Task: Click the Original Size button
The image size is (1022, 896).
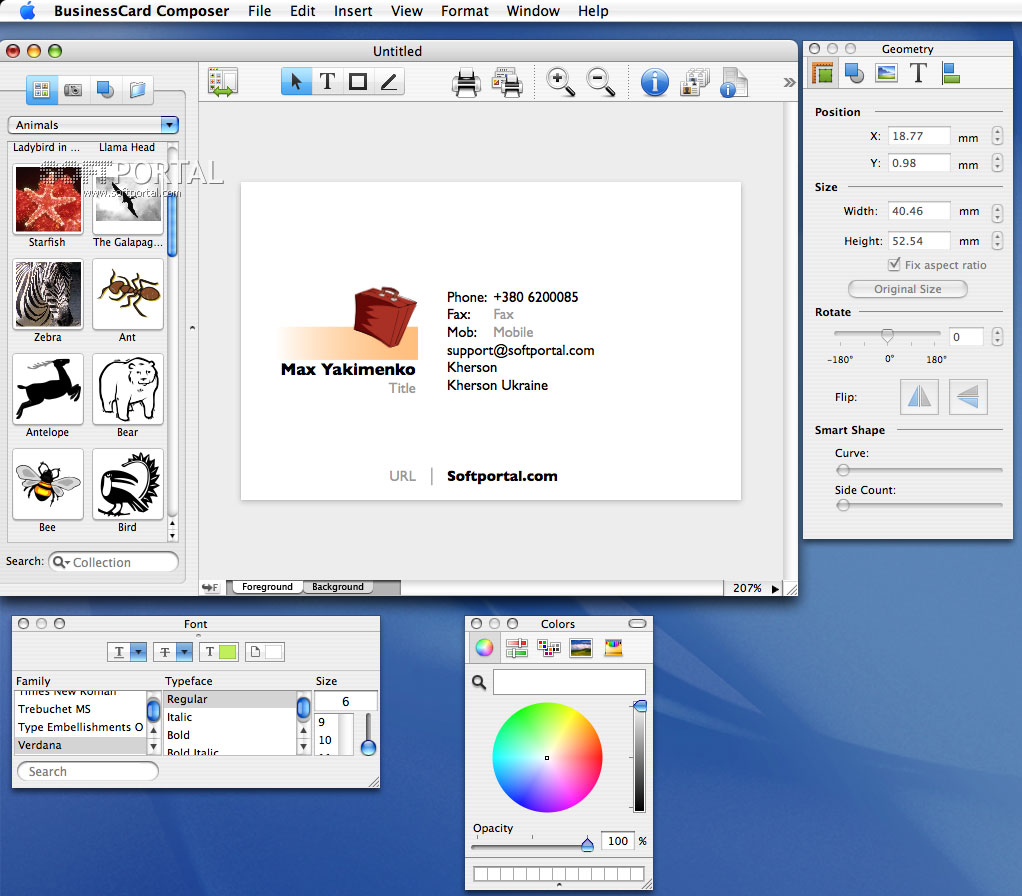Action: [907, 289]
